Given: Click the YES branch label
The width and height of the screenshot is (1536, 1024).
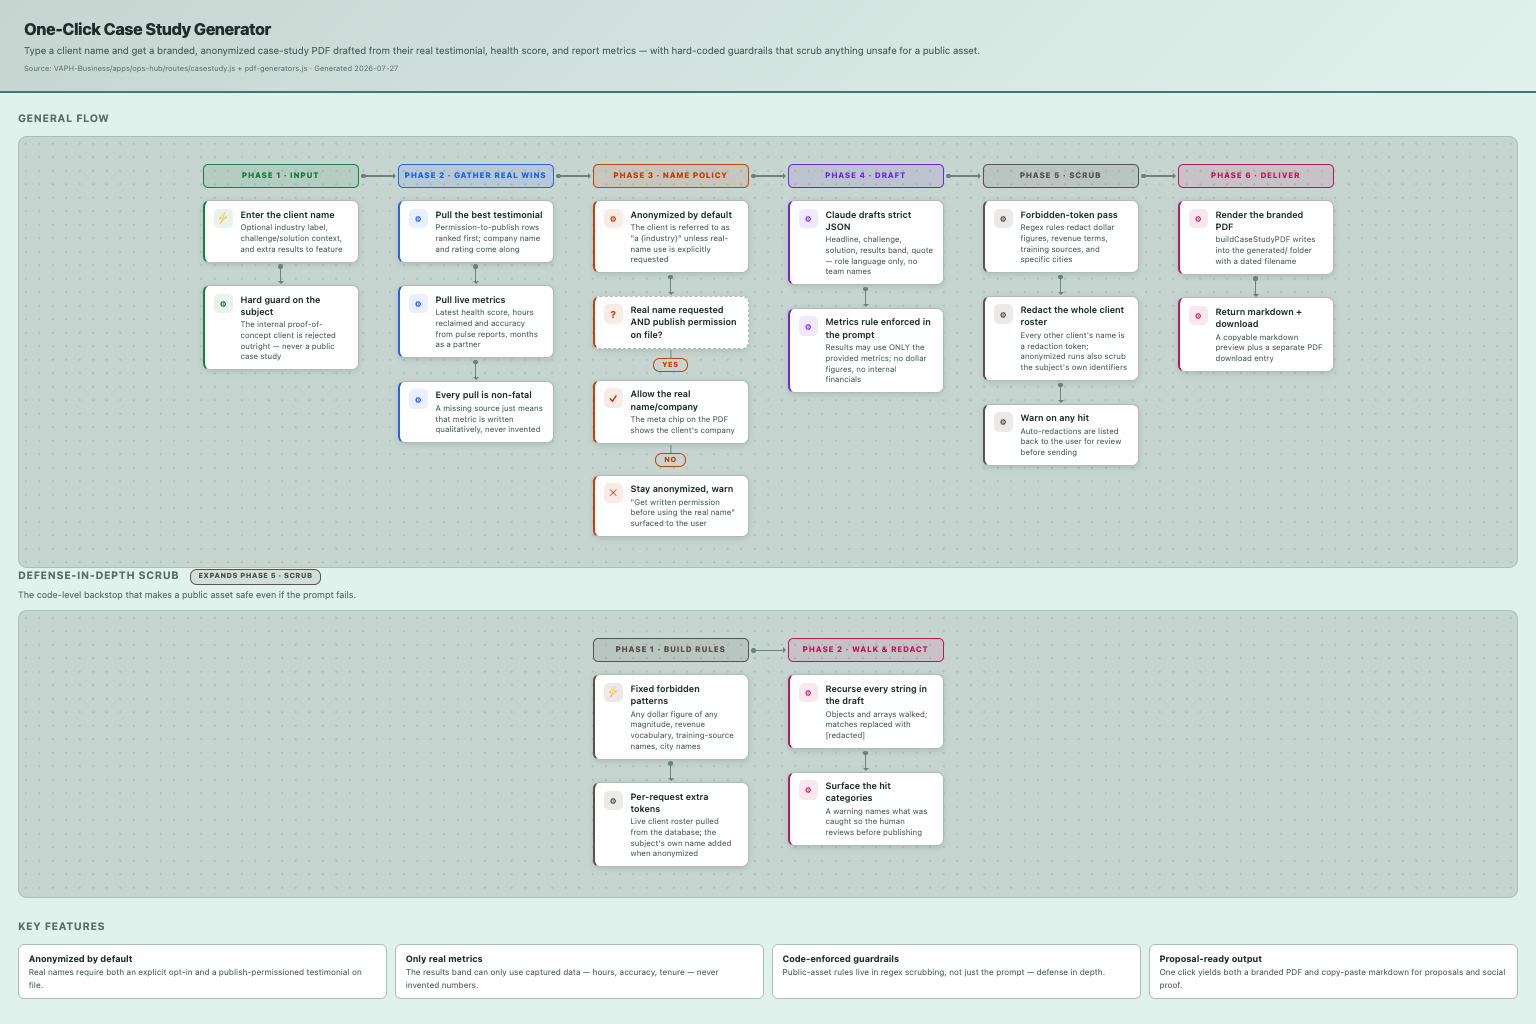Looking at the screenshot, I should click(x=671, y=365).
